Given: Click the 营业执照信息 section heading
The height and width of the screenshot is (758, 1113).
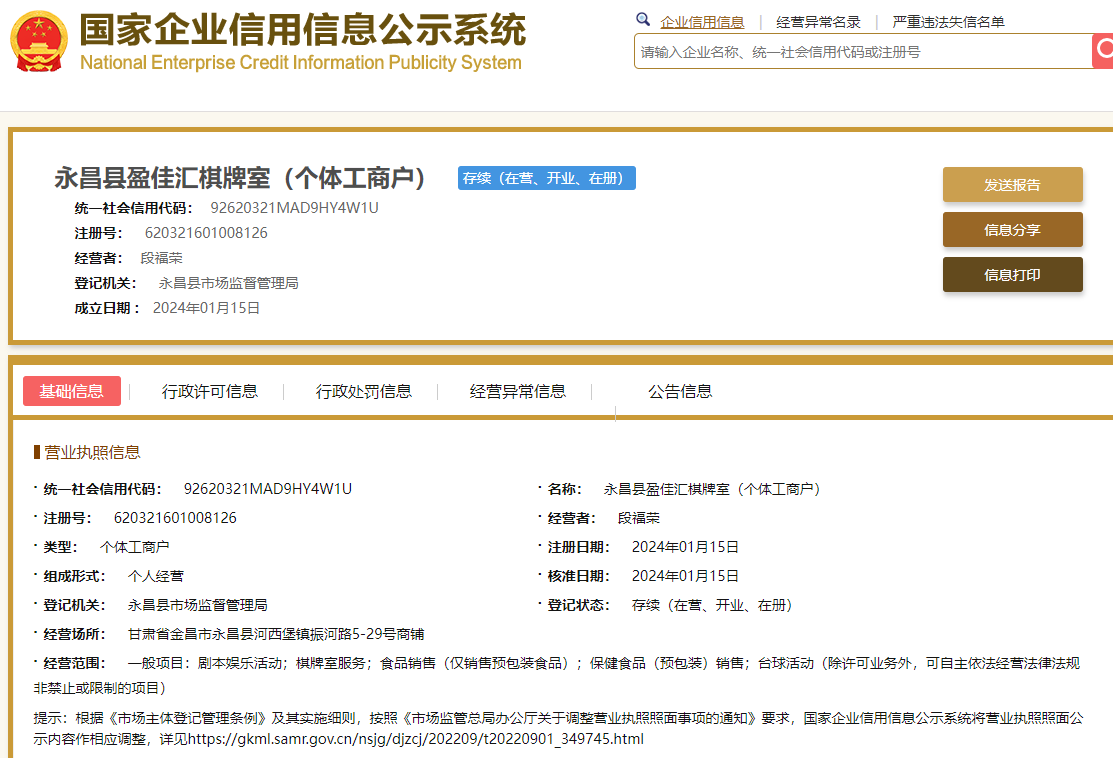Looking at the screenshot, I should (92, 452).
